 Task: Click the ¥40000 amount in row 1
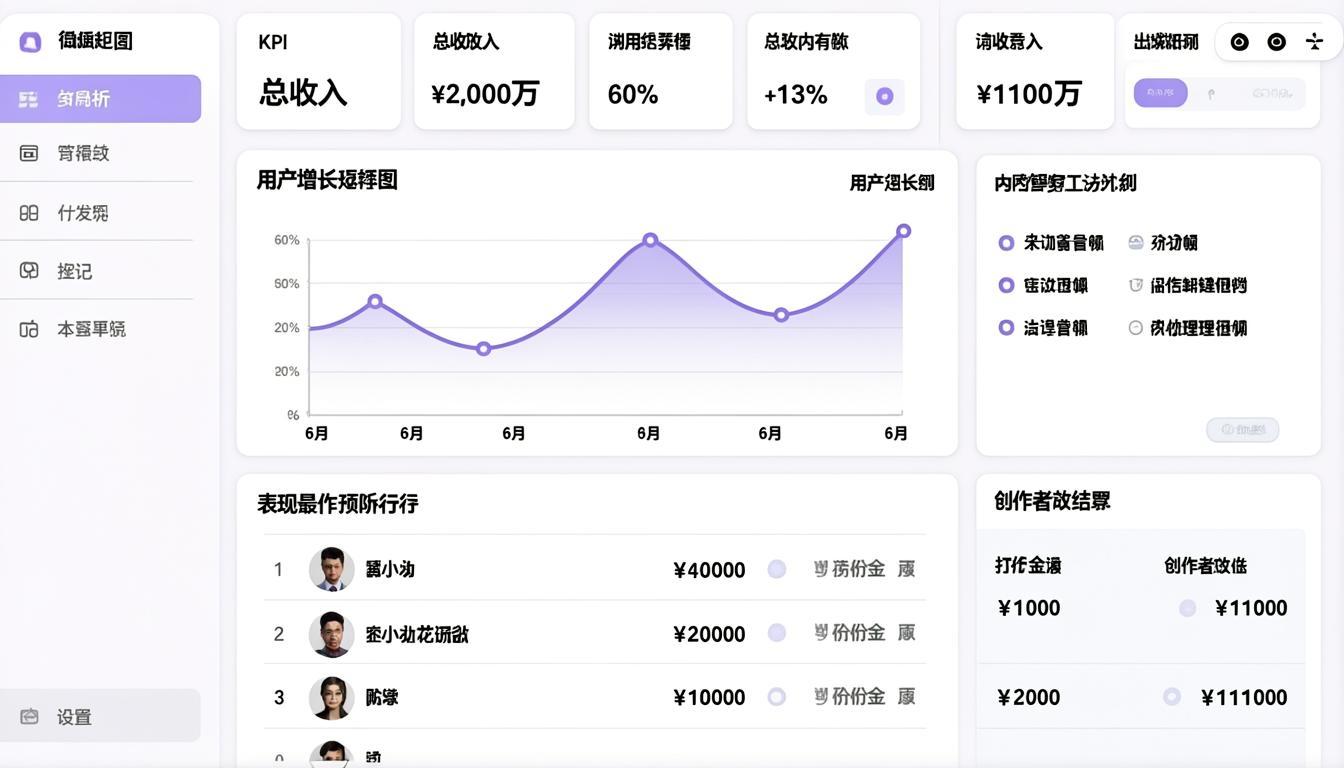(x=709, y=570)
